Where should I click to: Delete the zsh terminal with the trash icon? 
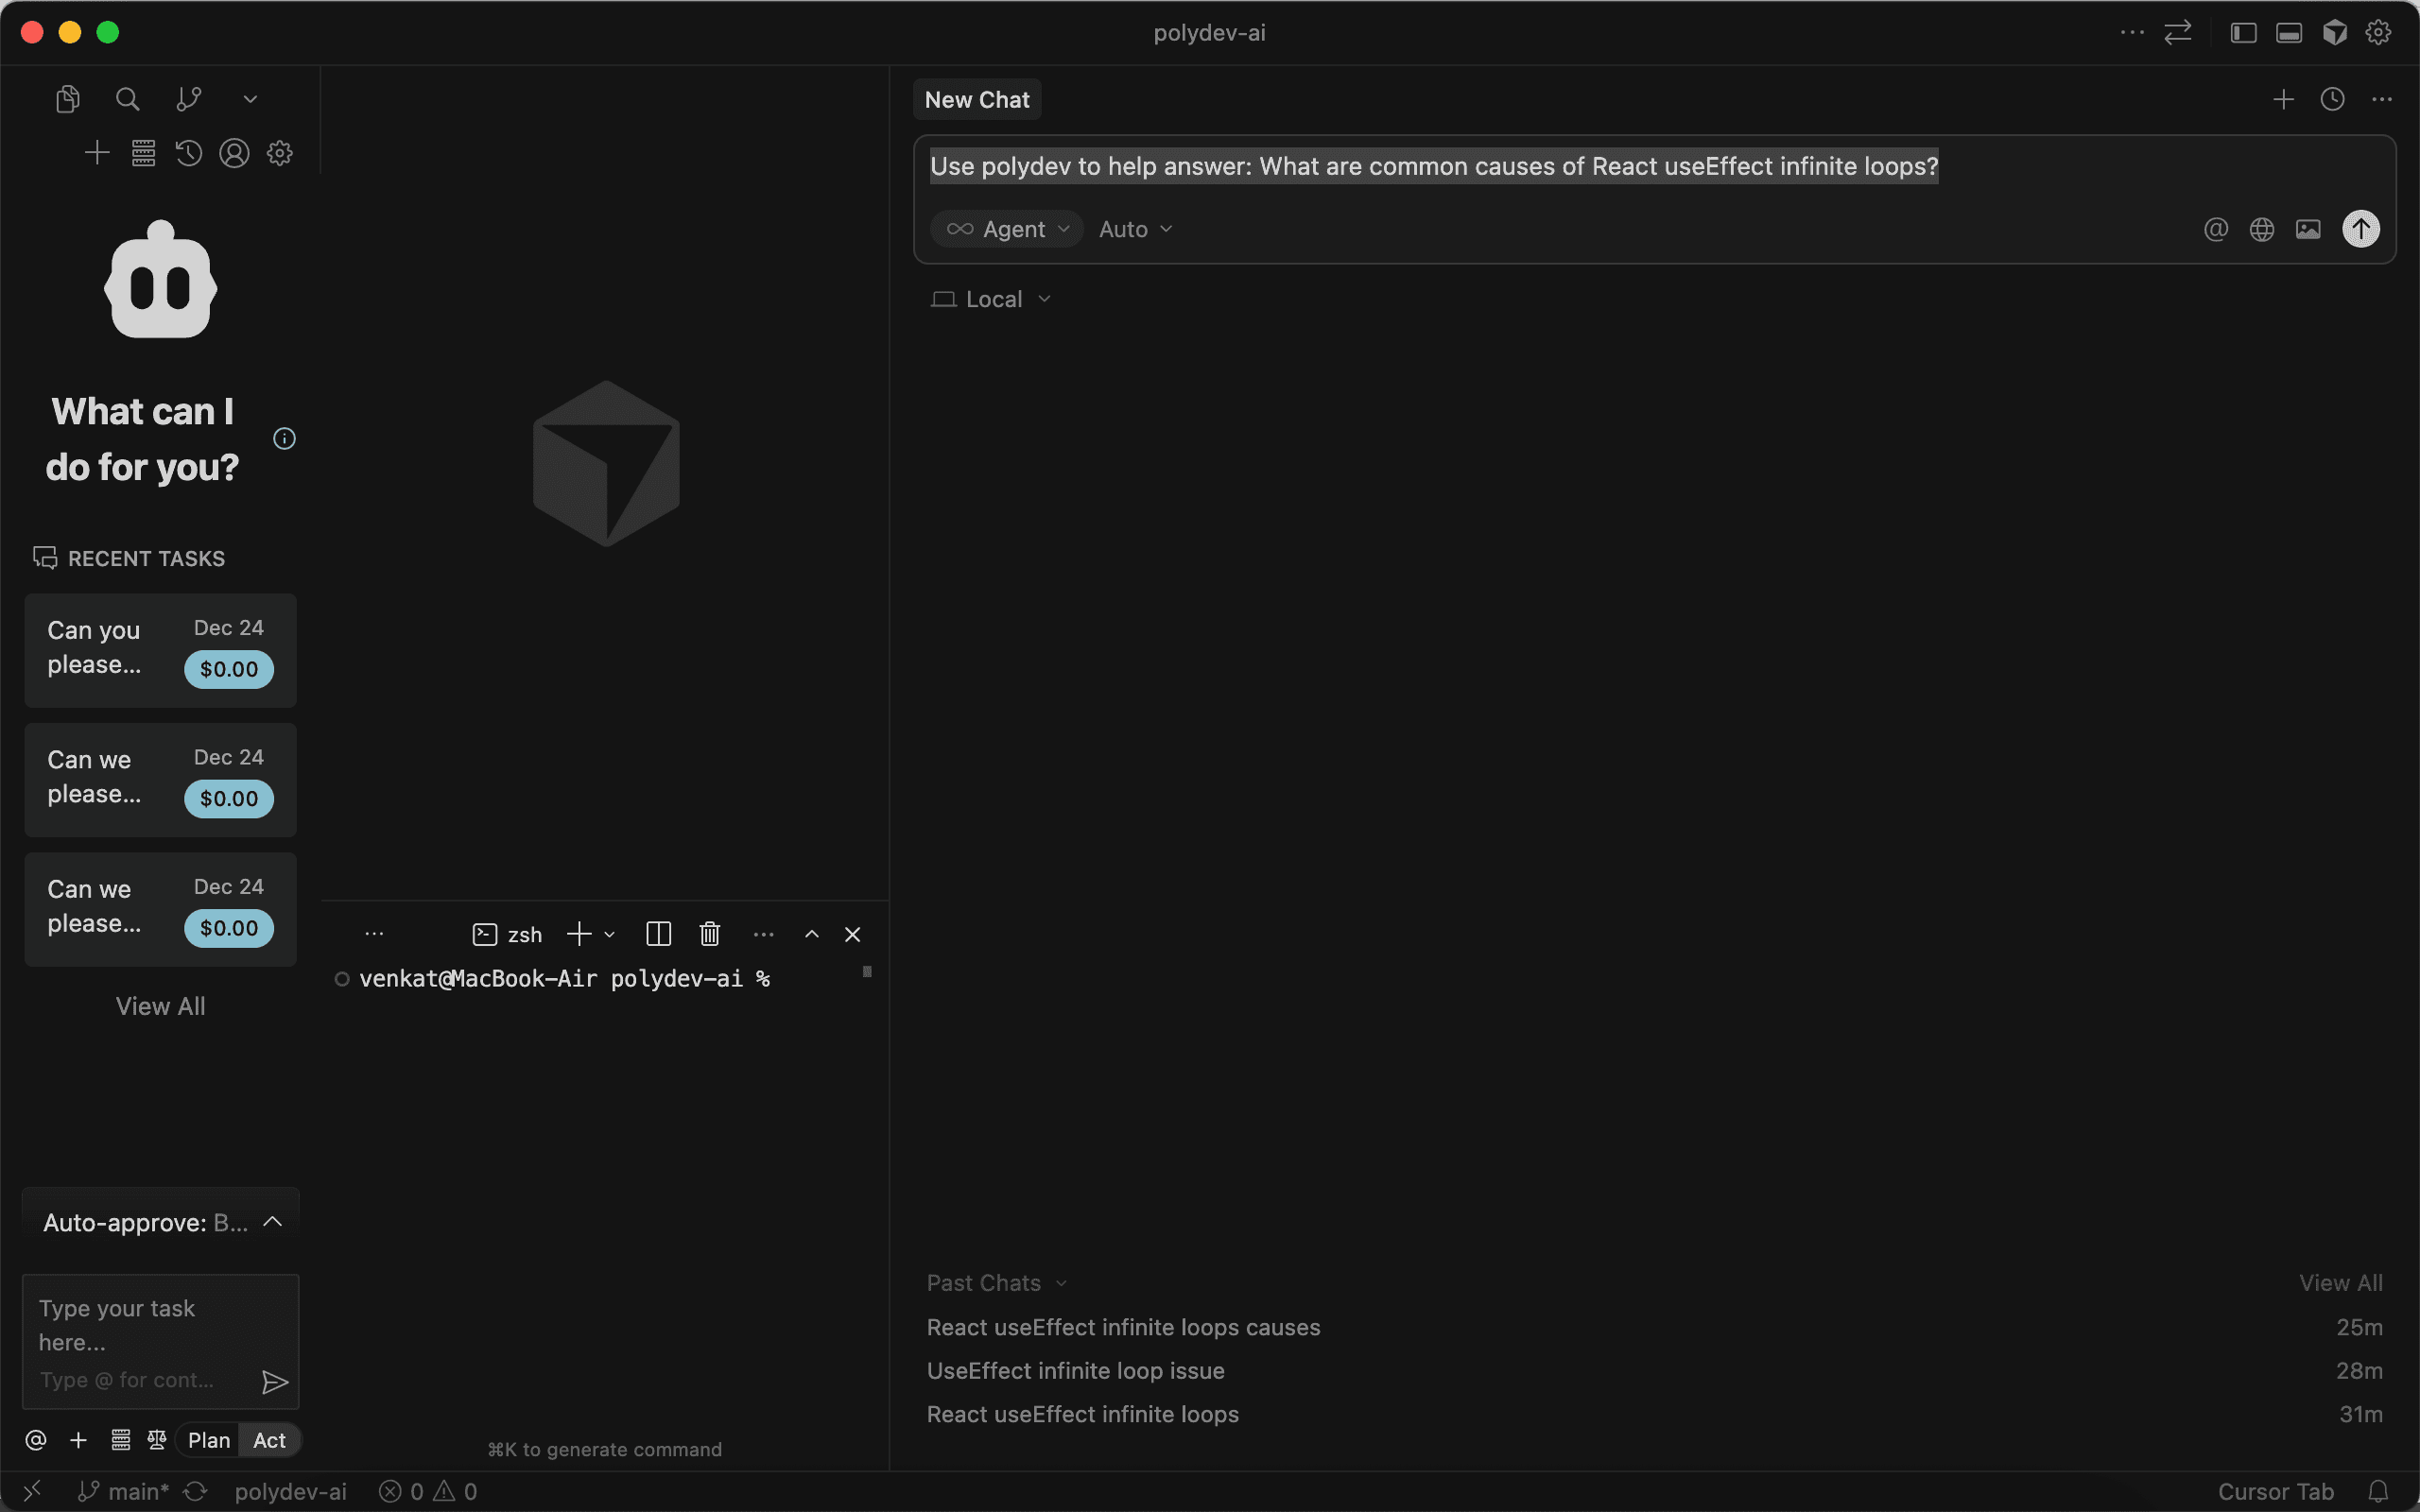[709, 933]
